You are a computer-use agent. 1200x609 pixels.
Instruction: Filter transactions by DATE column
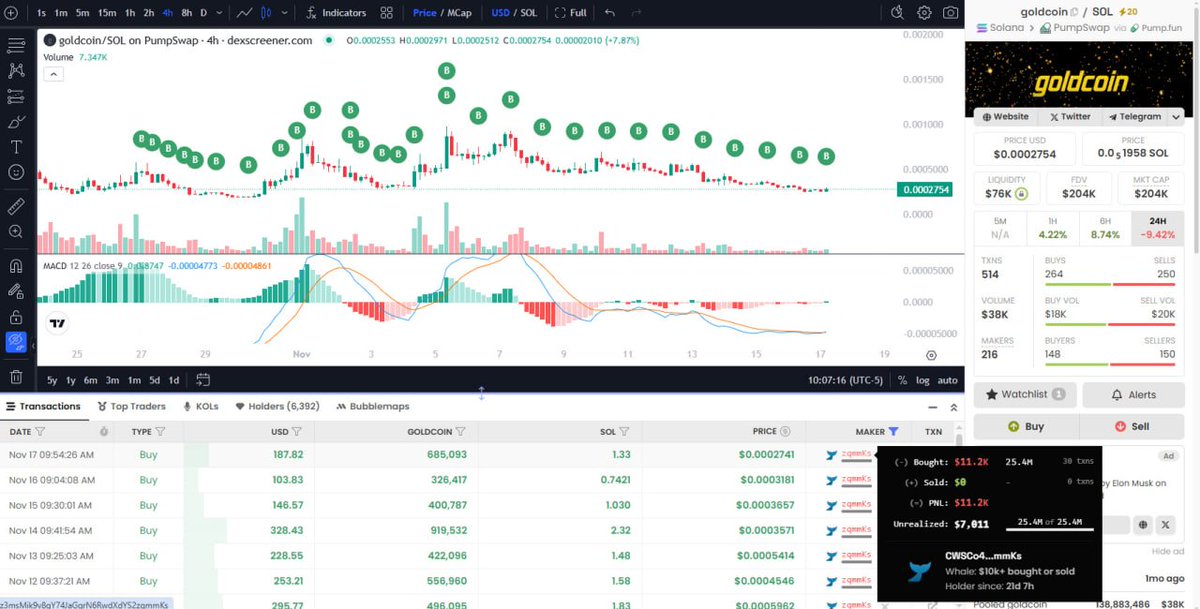tap(40, 432)
